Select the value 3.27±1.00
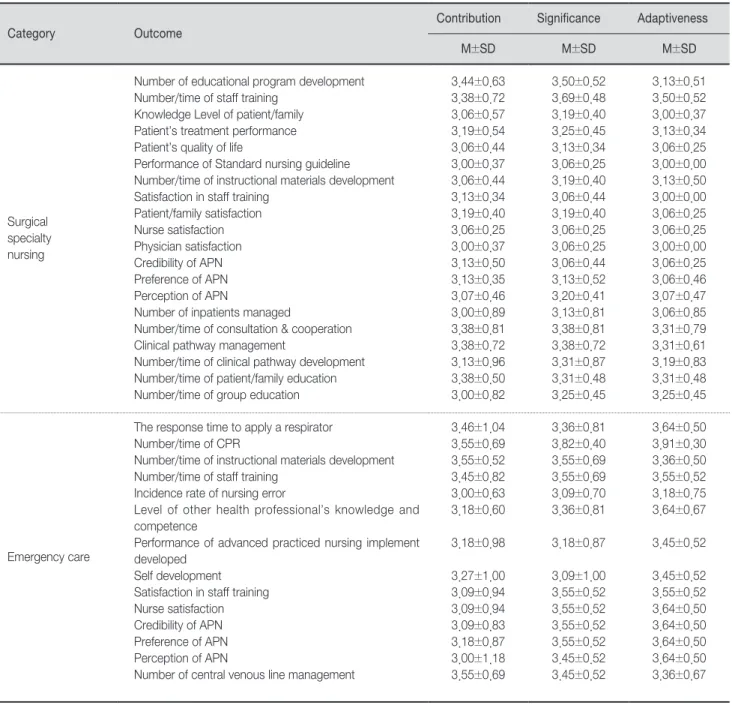732x705 pixels. coord(478,576)
